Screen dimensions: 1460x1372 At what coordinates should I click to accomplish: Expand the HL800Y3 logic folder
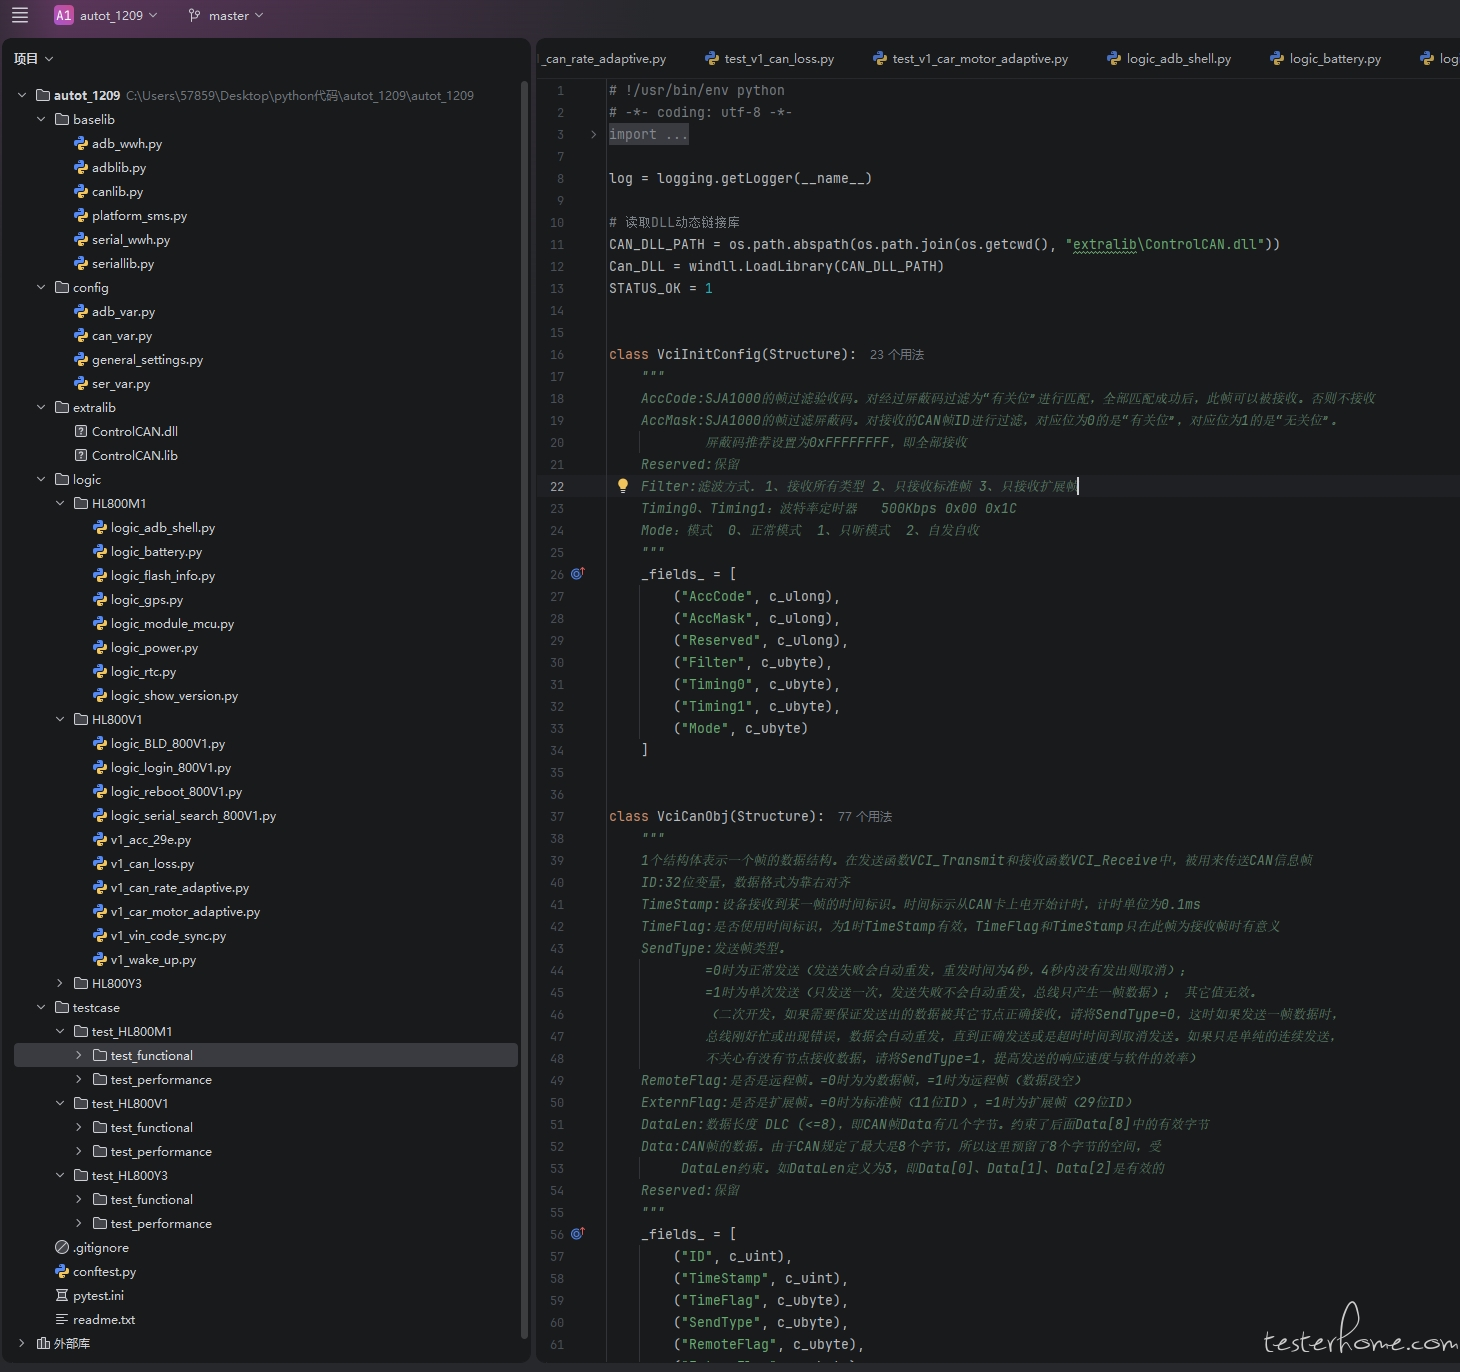coord(60,983)
